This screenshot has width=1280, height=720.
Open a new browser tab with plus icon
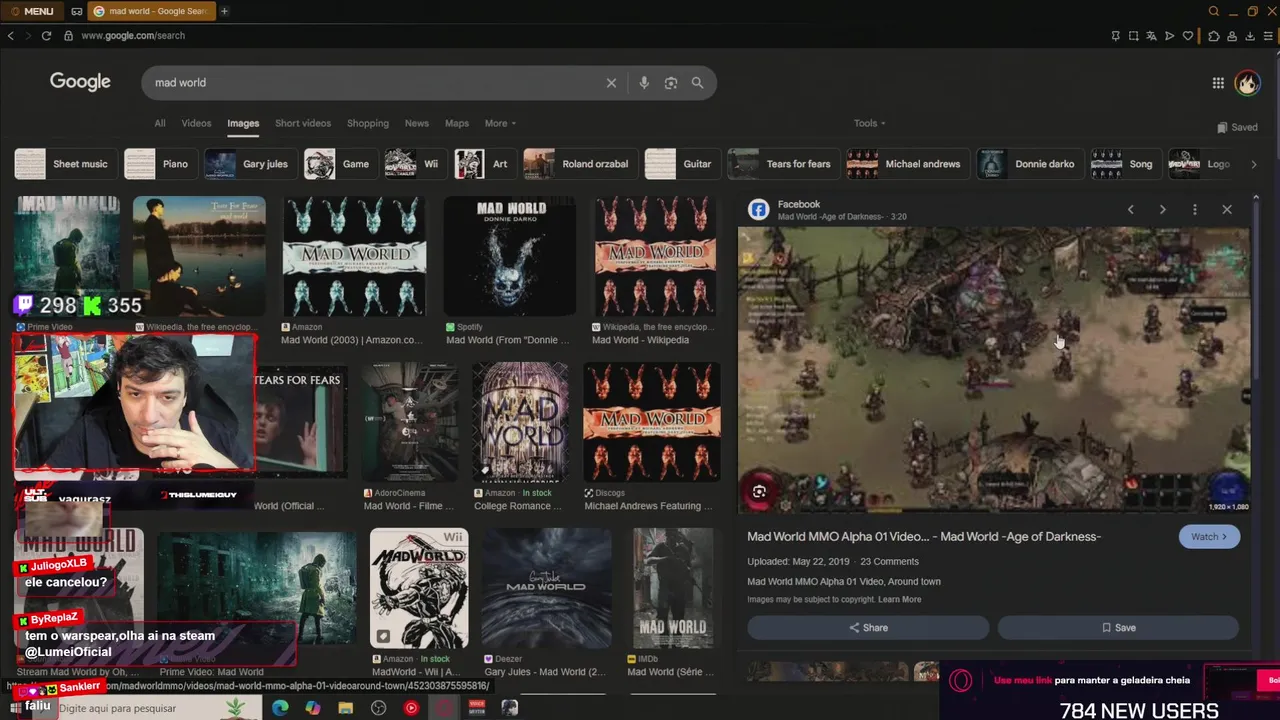tap(224, 11)
